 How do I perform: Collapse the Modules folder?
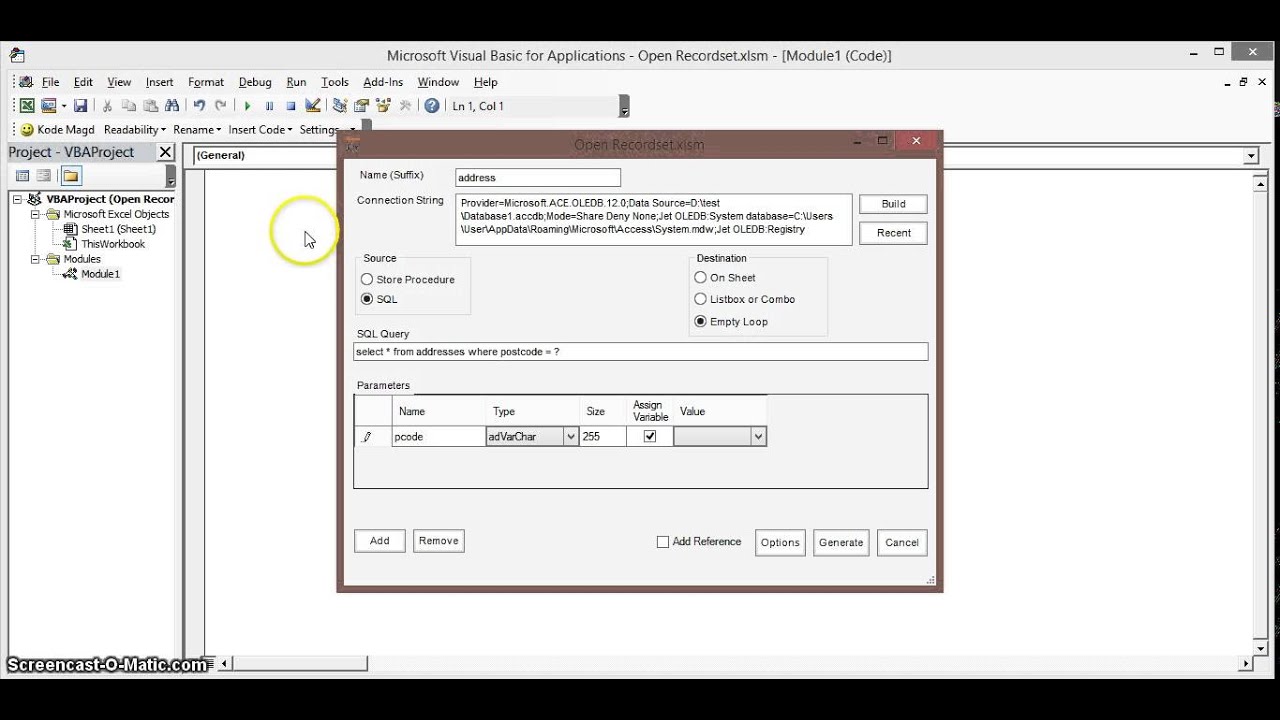(36, 259)
